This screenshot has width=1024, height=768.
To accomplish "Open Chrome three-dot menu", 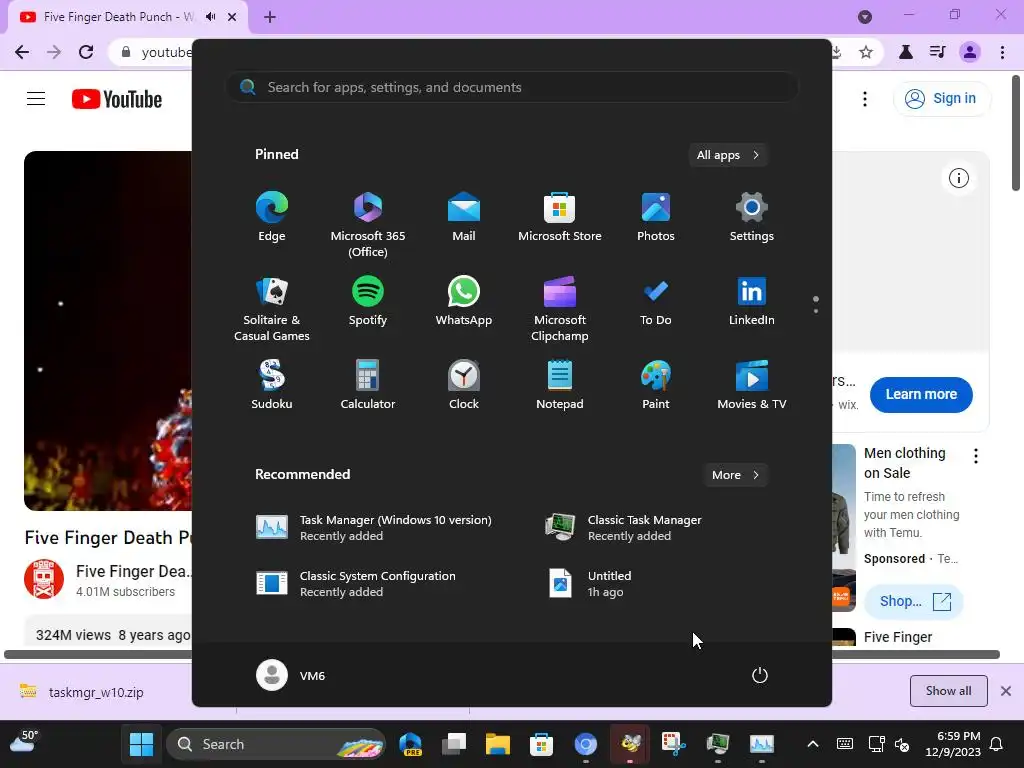I will (x=1002, y=52).
